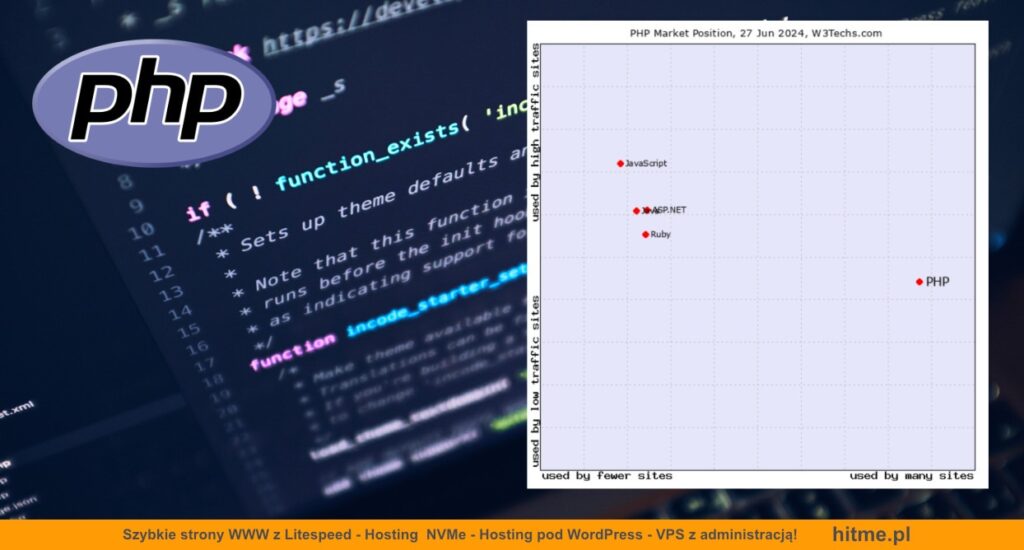
Task: Click "used by high traffic sites" axis label
Action: click(537, 132)
